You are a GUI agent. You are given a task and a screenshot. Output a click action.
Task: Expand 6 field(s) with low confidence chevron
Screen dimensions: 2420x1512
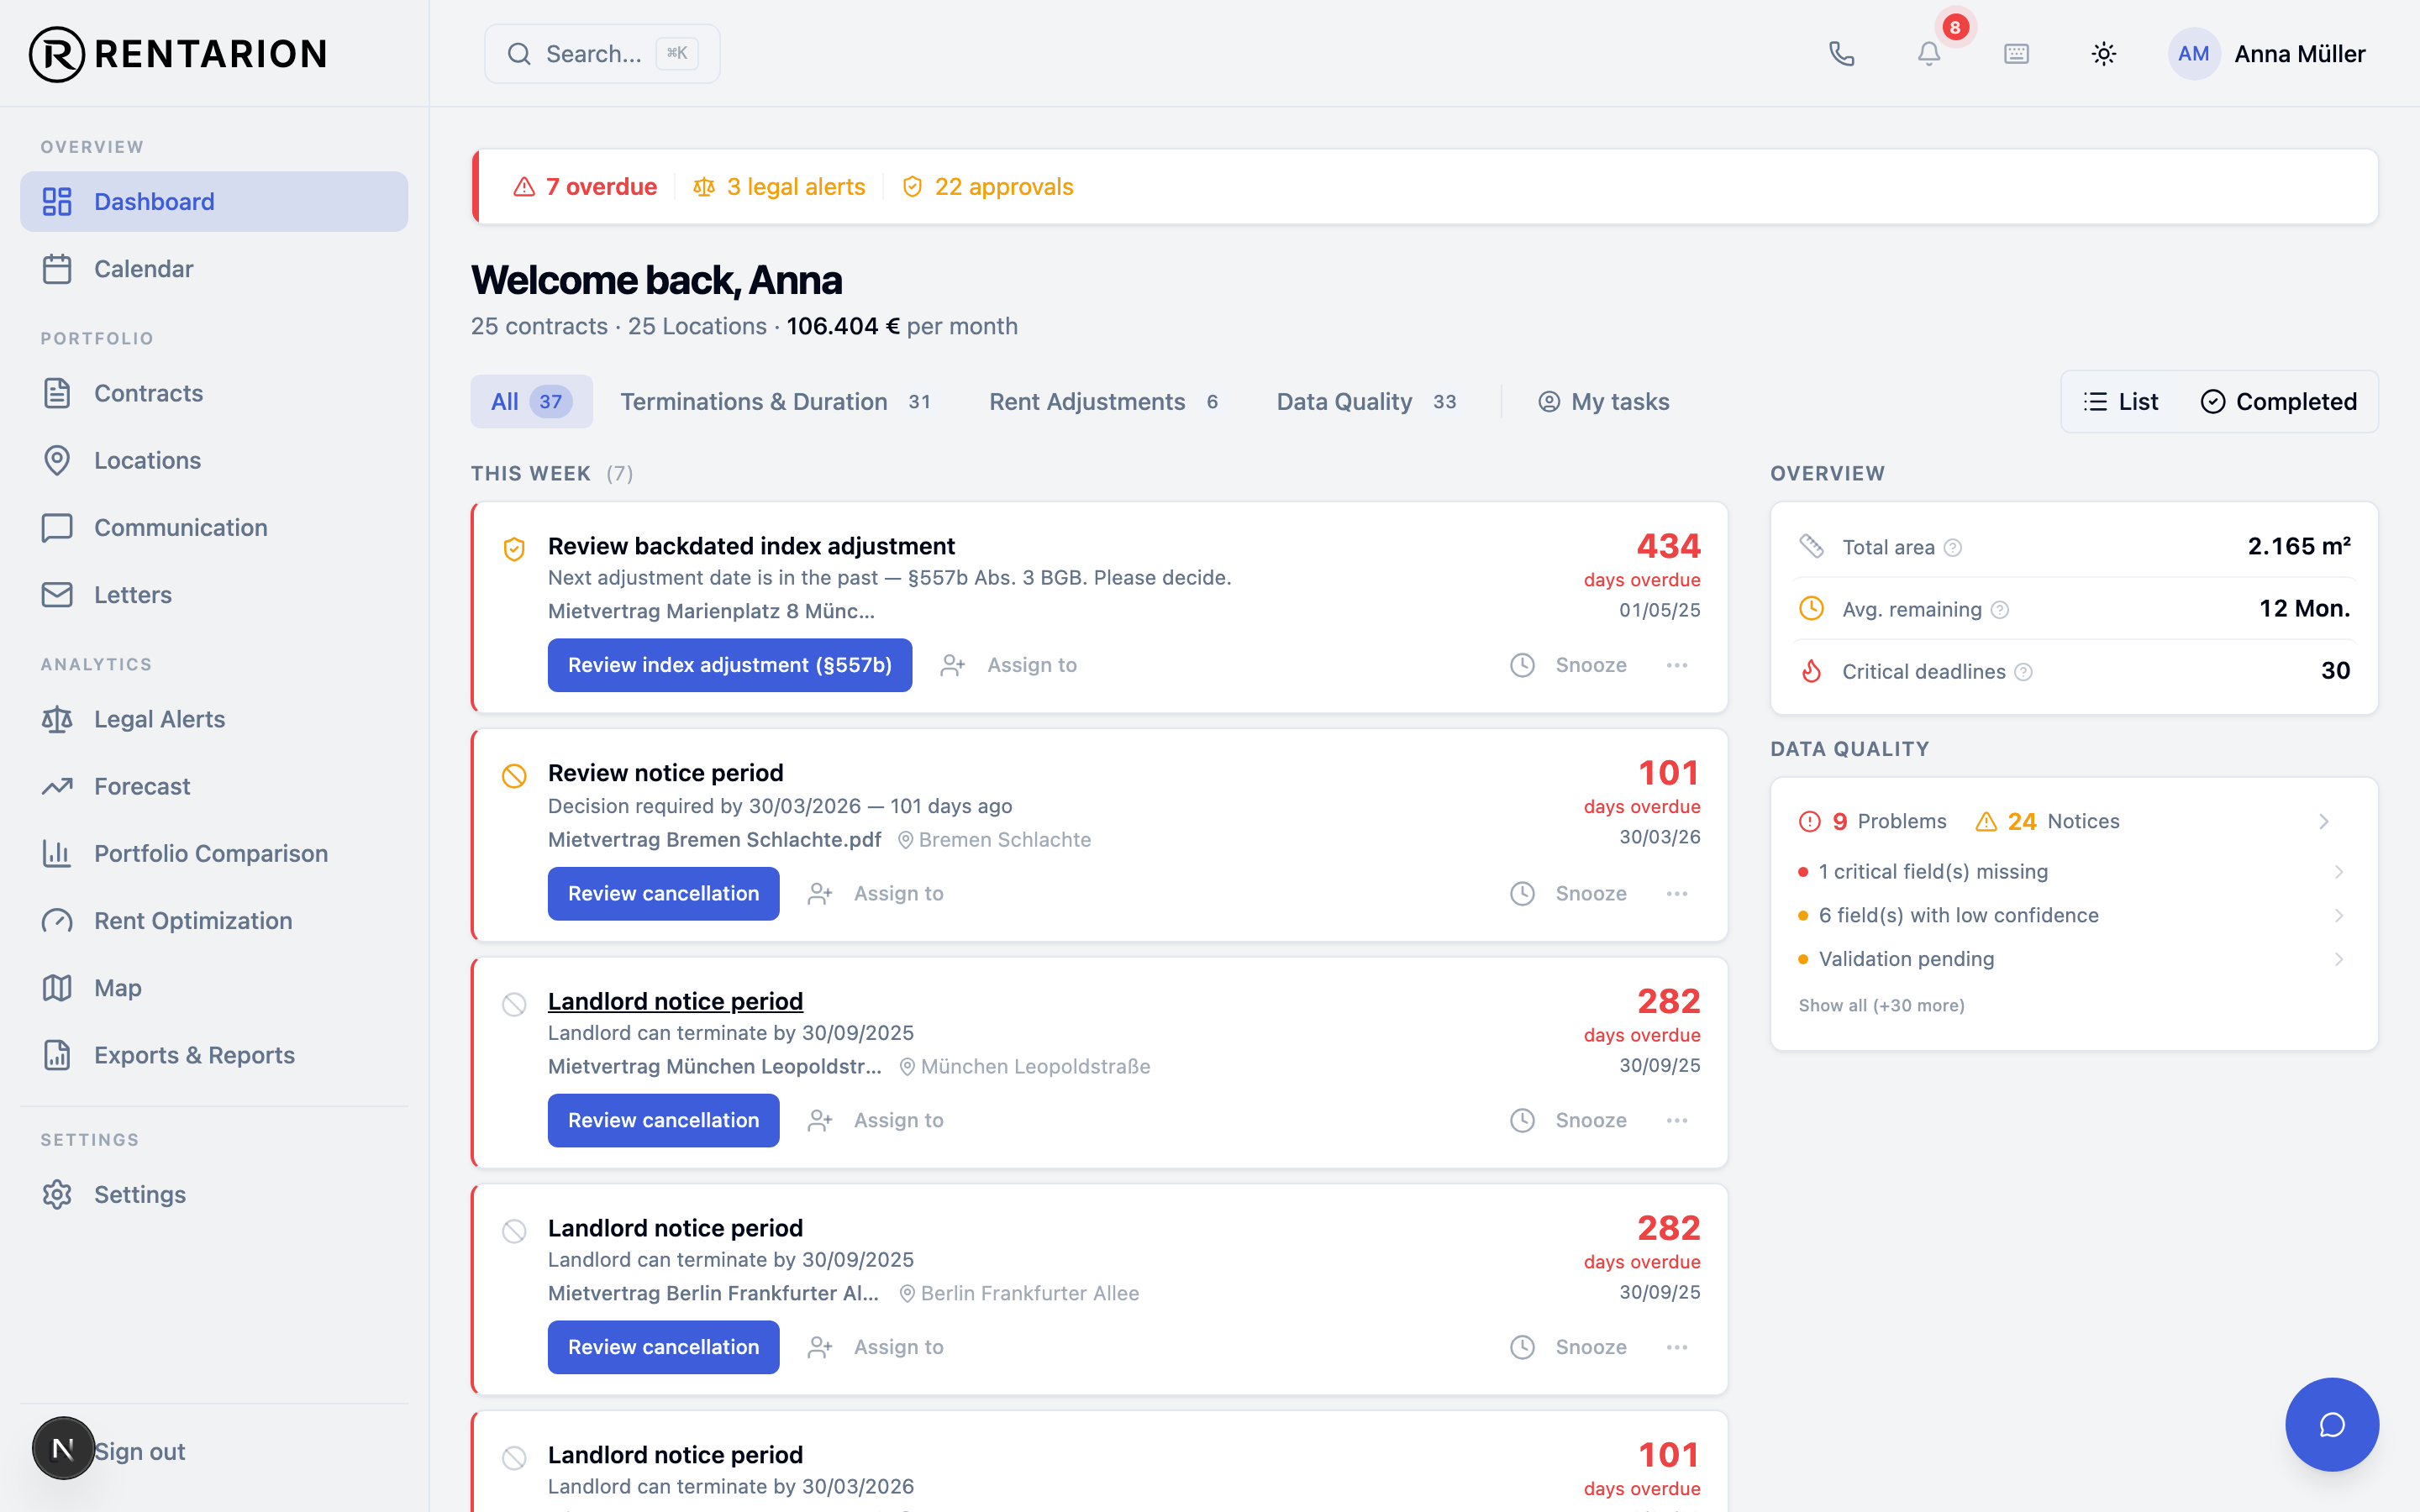click(2339, 915)
